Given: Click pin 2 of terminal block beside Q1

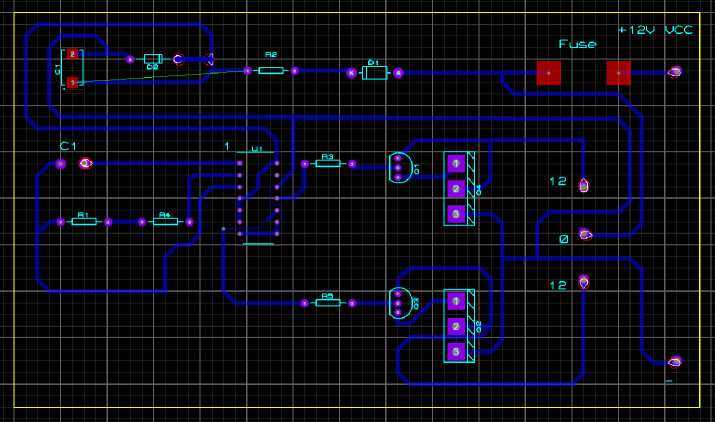Looking at the screenshot, I should point(456,188).
